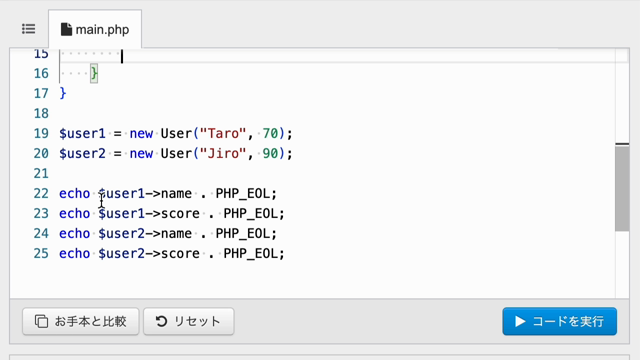The width and height of the screenshot is (640, 360).
Task: Click the number 90 on line 20
Action: 270,153
